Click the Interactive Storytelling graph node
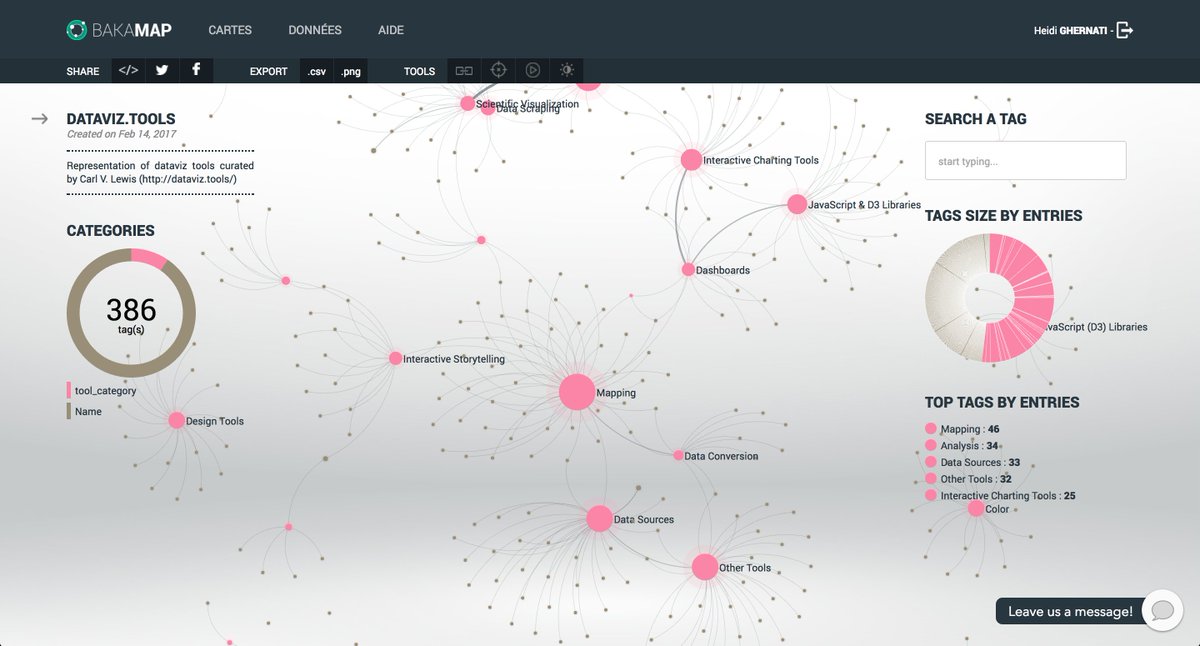The height and width of the screenshot is (646, 1200). click(395, 358)
